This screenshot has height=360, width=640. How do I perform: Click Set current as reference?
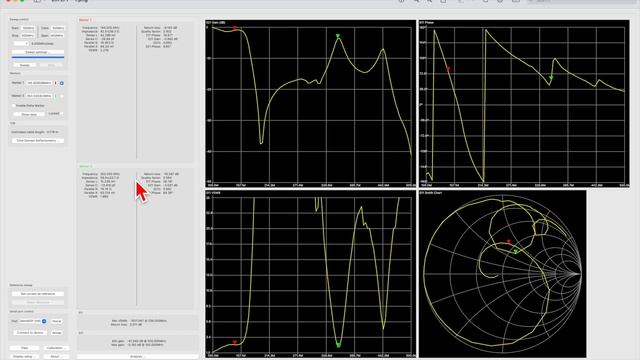(38, 294)
